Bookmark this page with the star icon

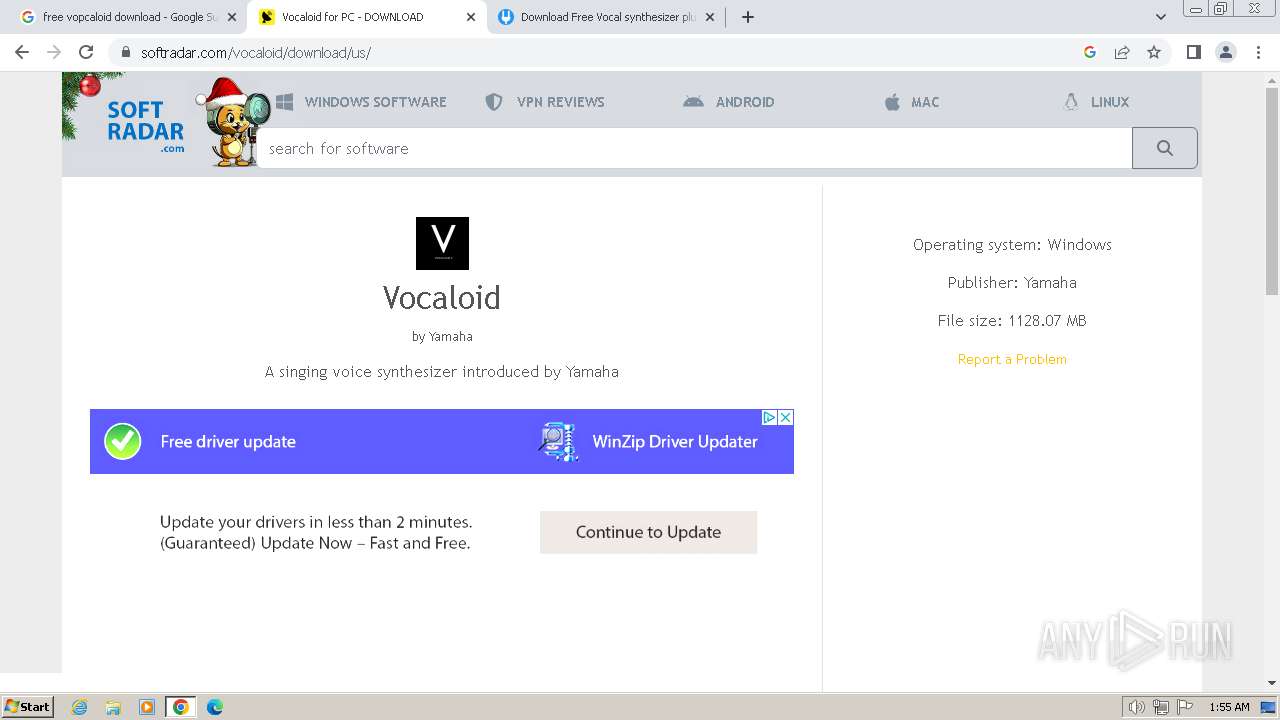pos(1154,52)
